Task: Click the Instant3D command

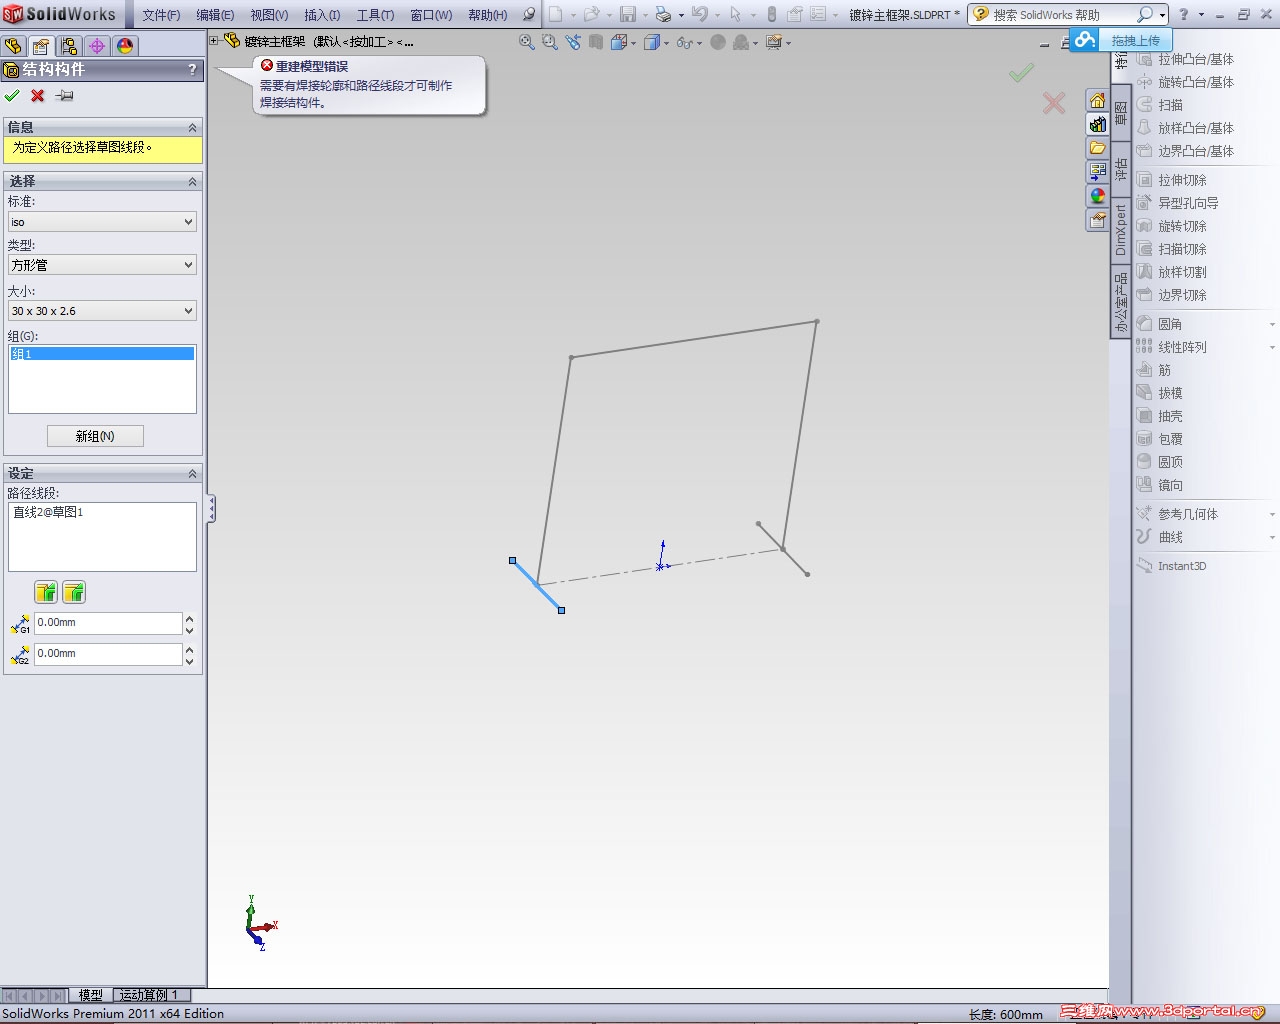Action: [x=1172, y=566]
